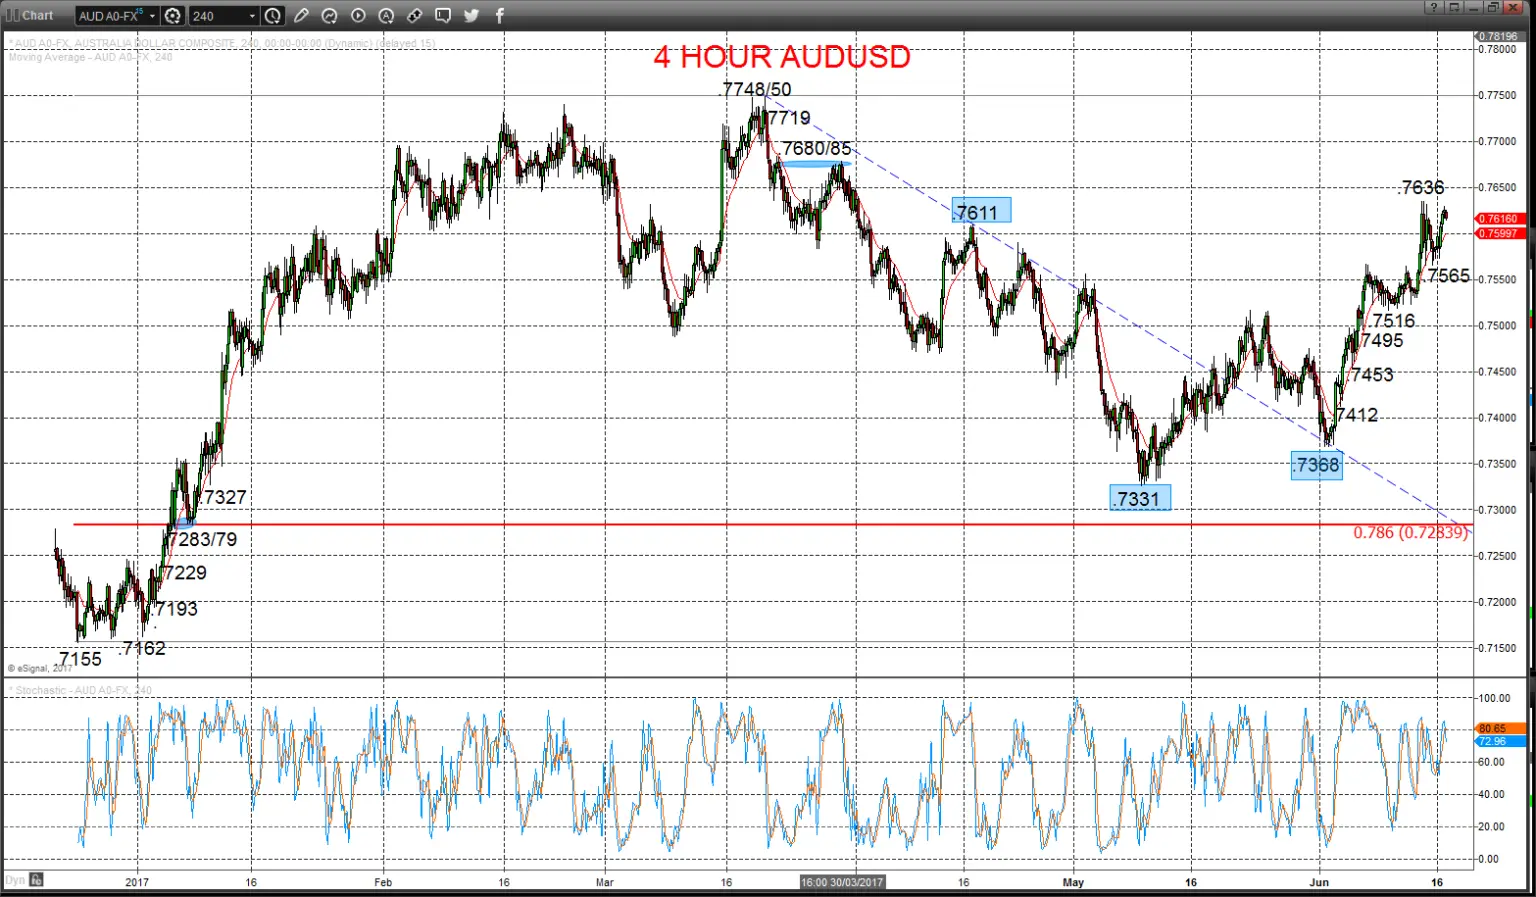Expand the AUD A0-FX symbol dropdown
The width and height of the screenshot is (1536, 897).
[x=153, y=16]
